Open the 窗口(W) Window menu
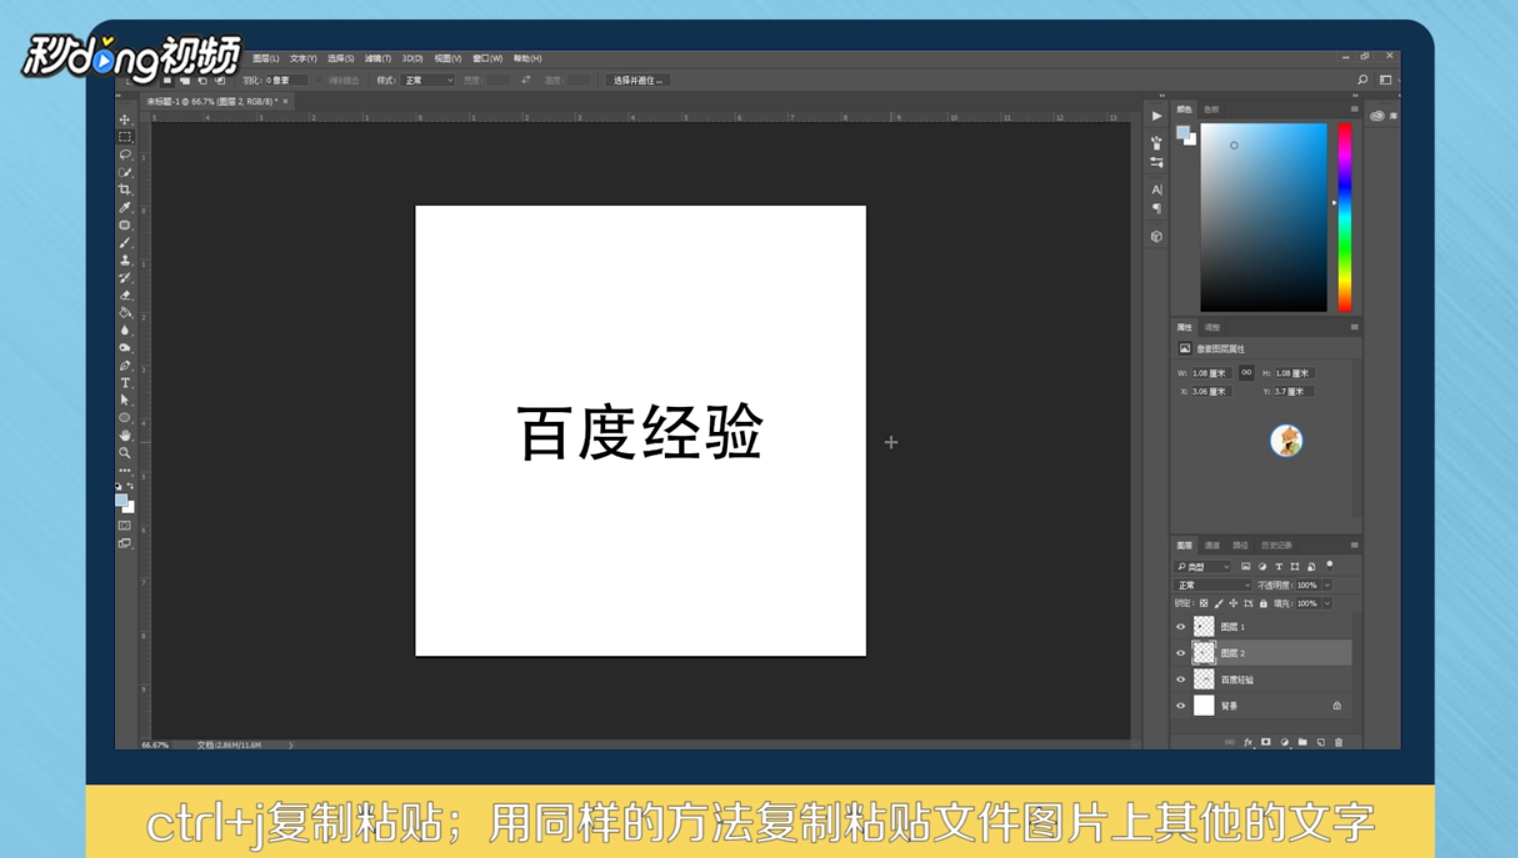This screenshot has width=1518, height=858. pos(487,59)
